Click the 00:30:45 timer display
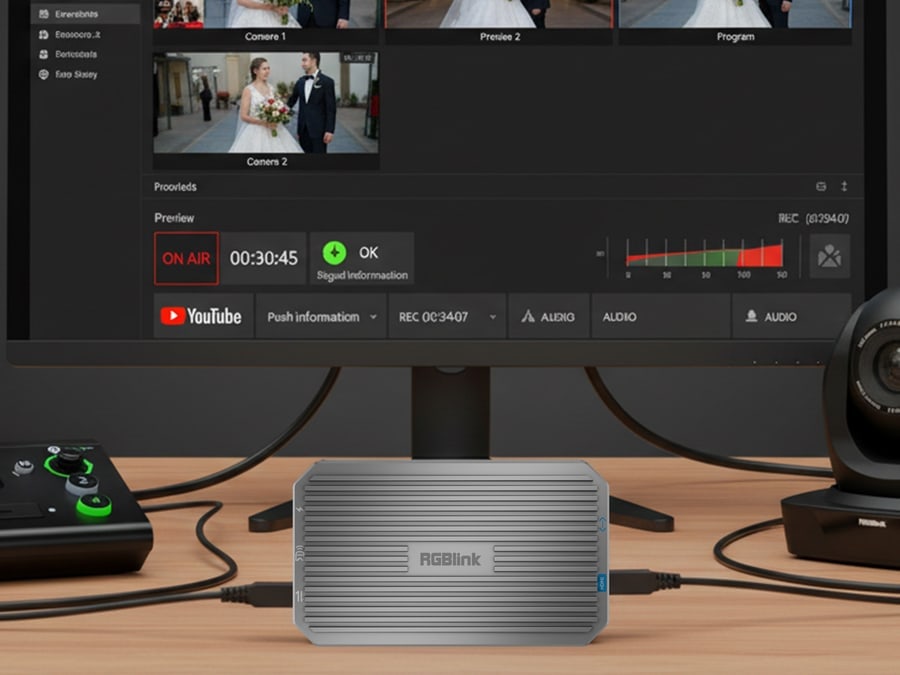 (263, 258)
